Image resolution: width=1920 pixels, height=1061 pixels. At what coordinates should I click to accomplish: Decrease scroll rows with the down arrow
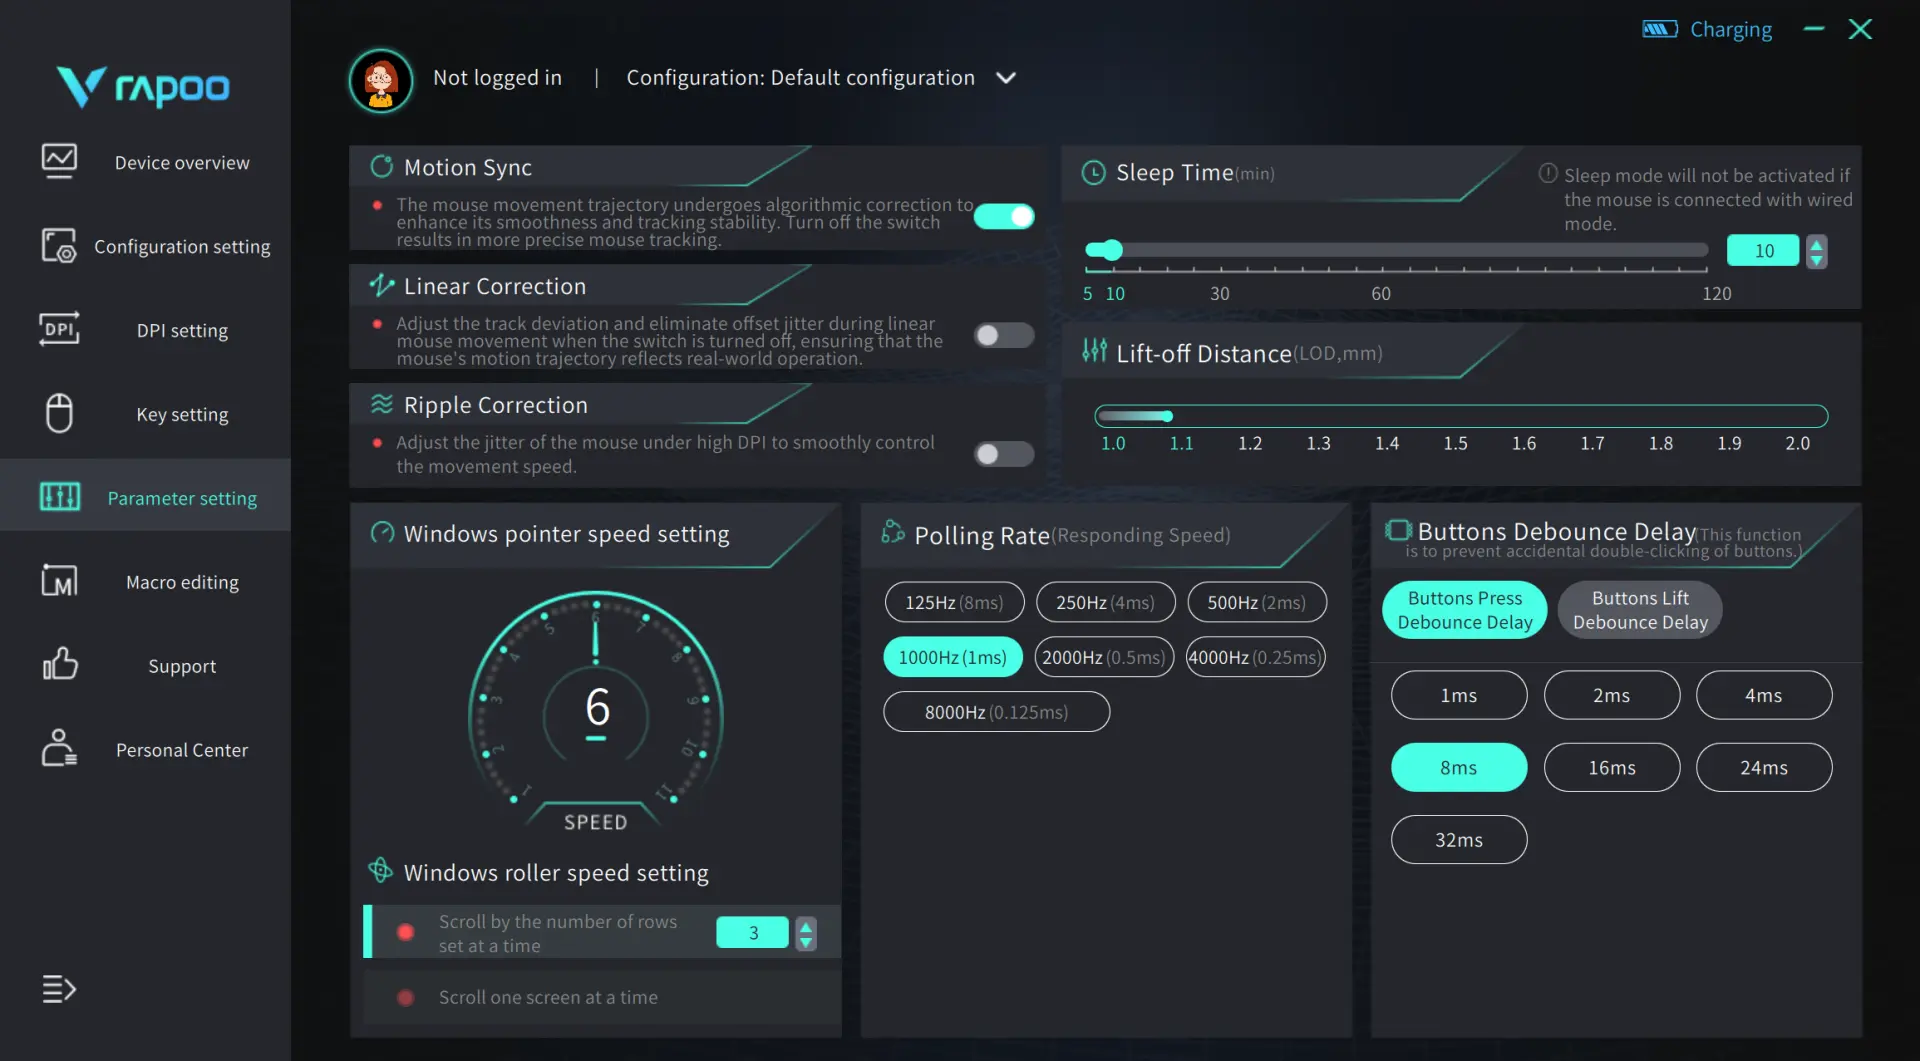click(806, 941)
